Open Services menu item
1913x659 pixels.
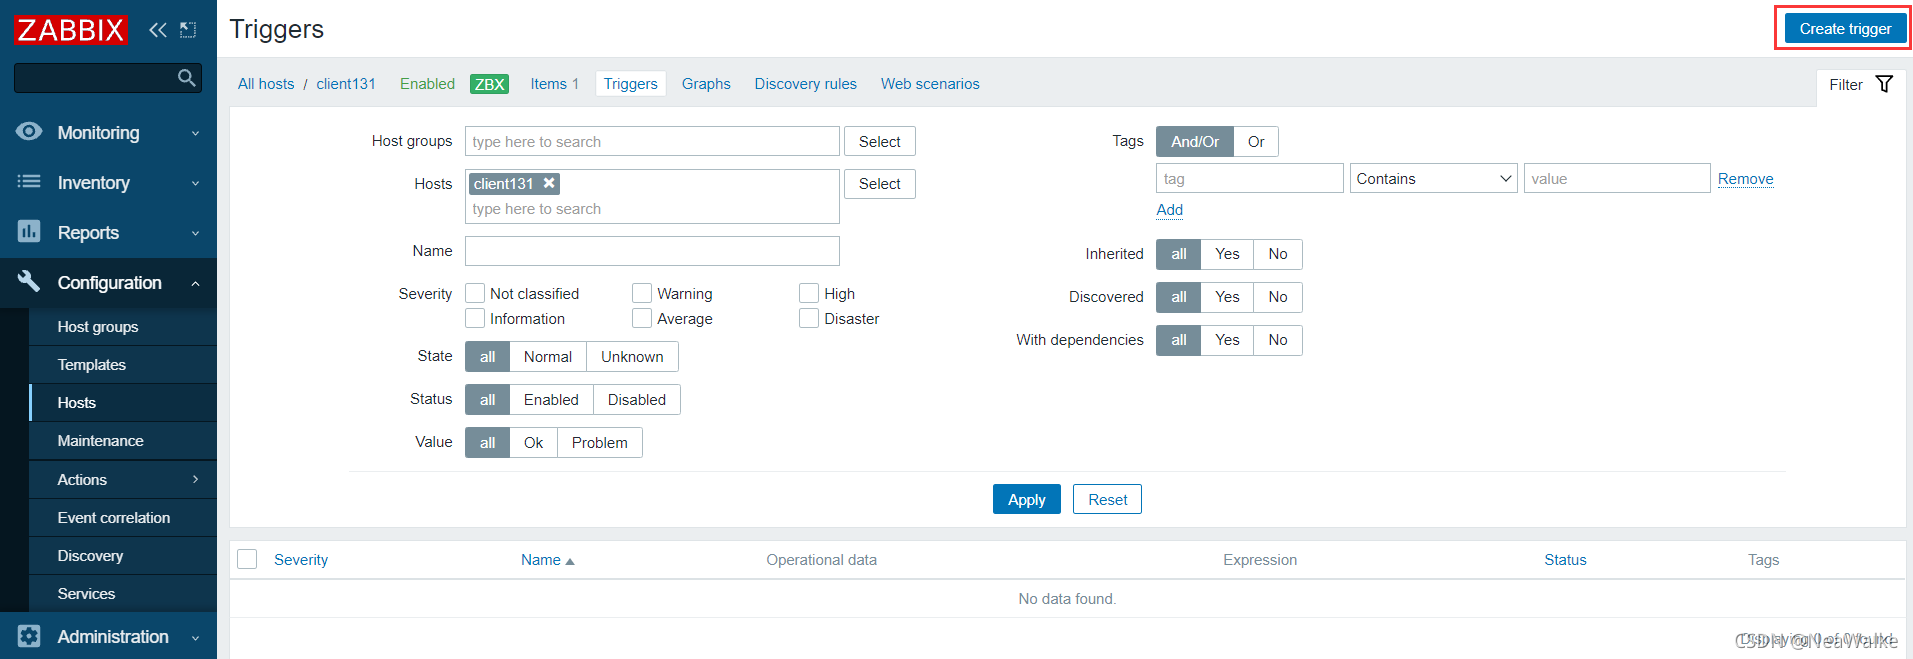pyautogui.click(x=86, y=594)
